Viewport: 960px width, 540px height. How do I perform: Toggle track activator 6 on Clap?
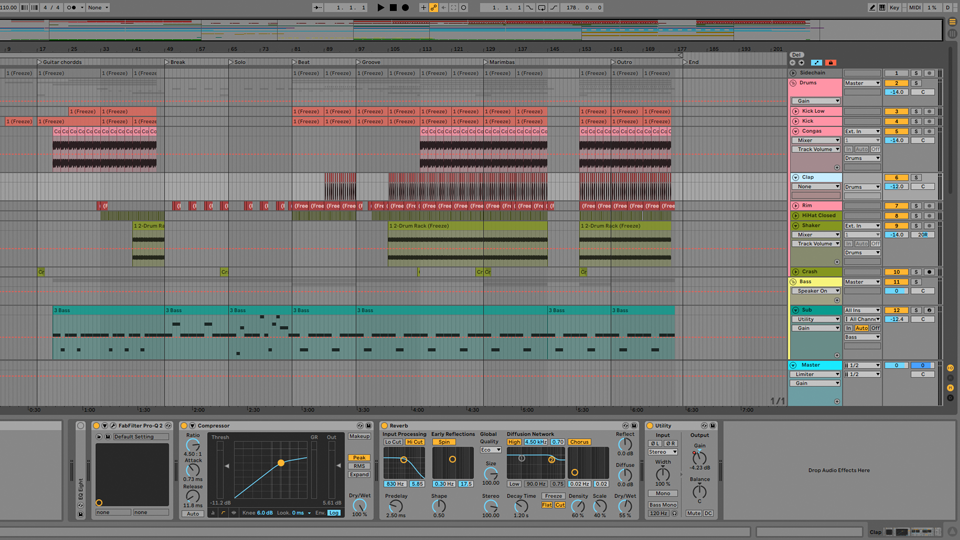(896, 177)
